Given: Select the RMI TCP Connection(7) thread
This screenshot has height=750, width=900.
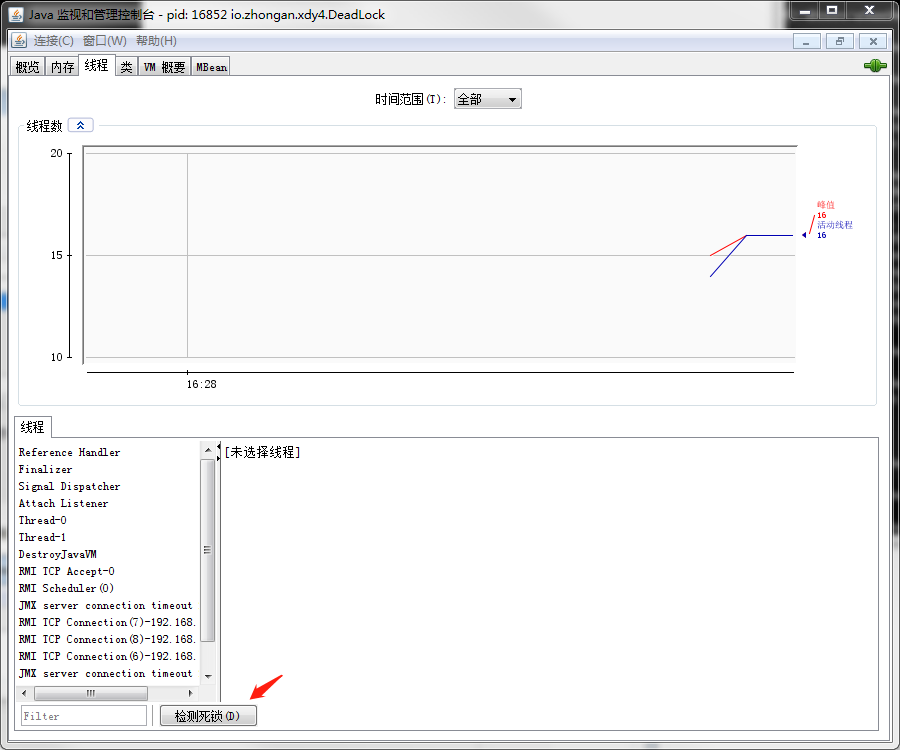Looking at the screenshot, I should click(x=107, y=622).
